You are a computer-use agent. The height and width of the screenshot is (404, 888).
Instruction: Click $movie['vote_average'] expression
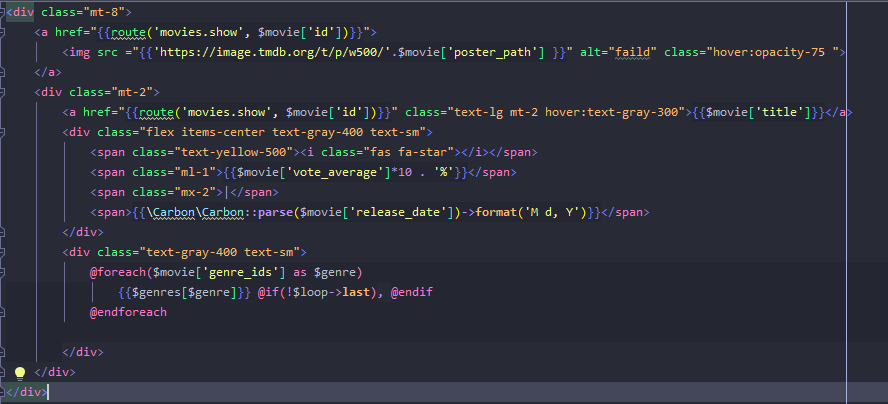[314, 172]
